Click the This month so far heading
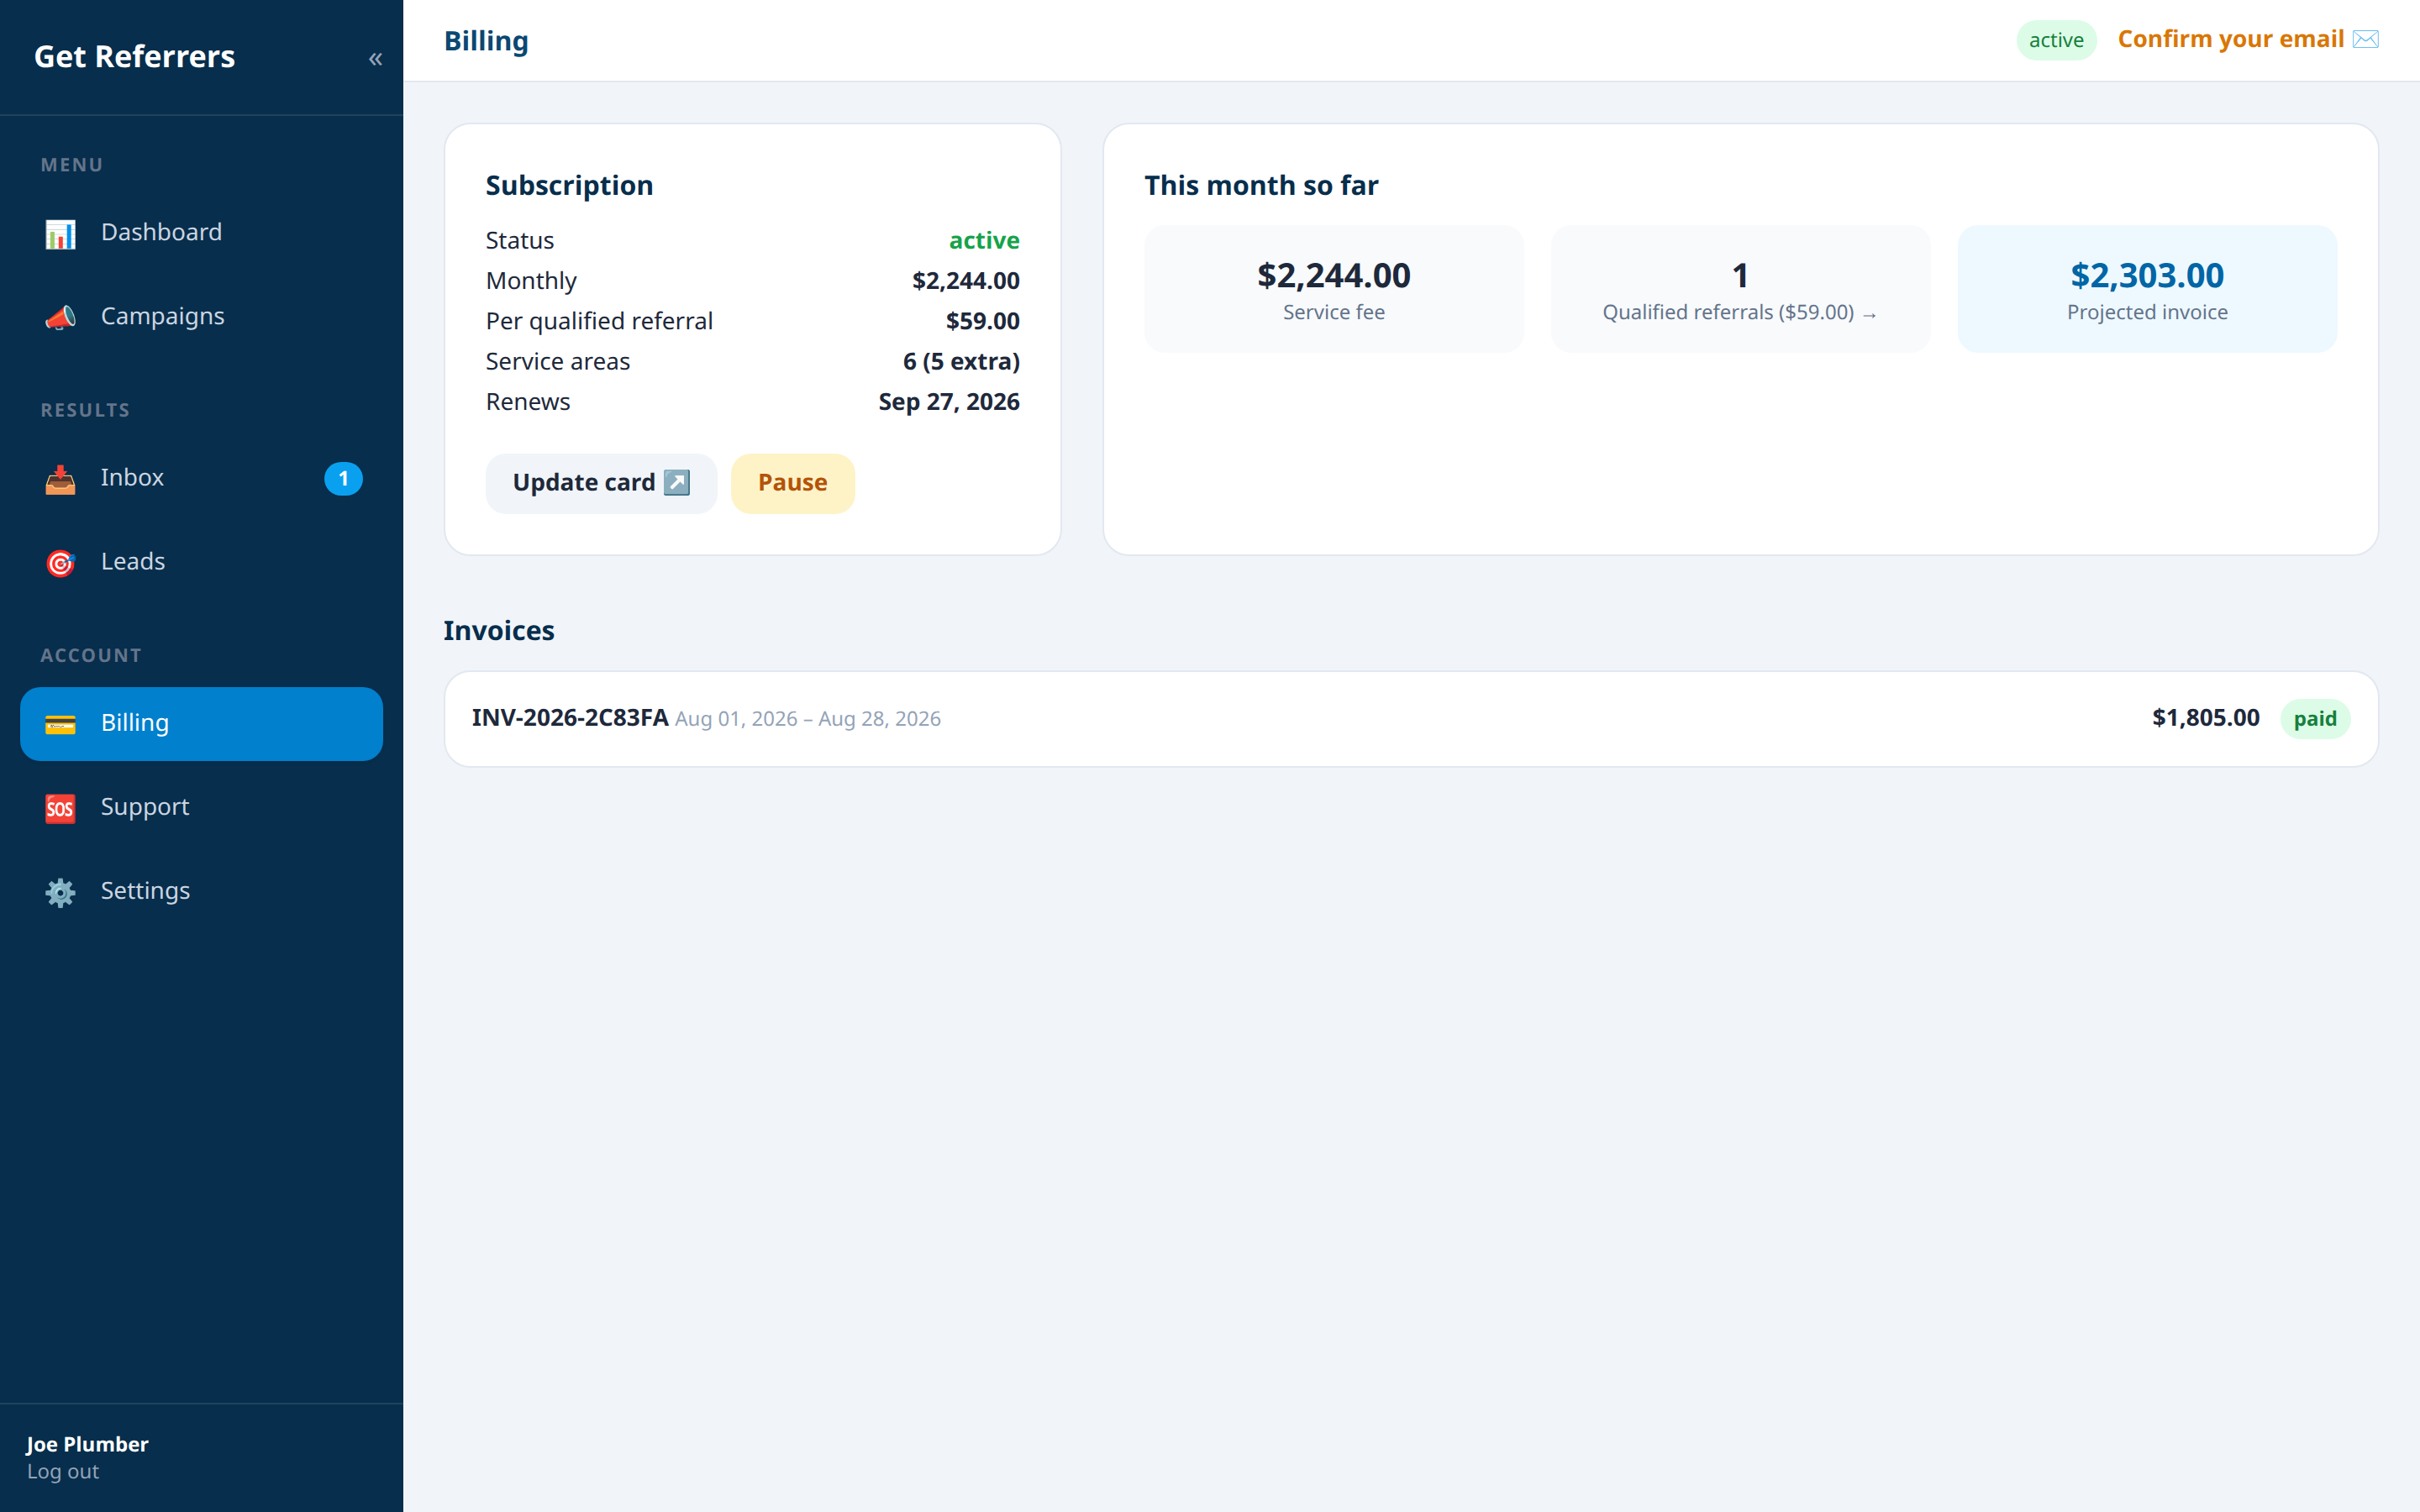Viewport: 2420px width, 1512px height. (x=1261, y=186)
